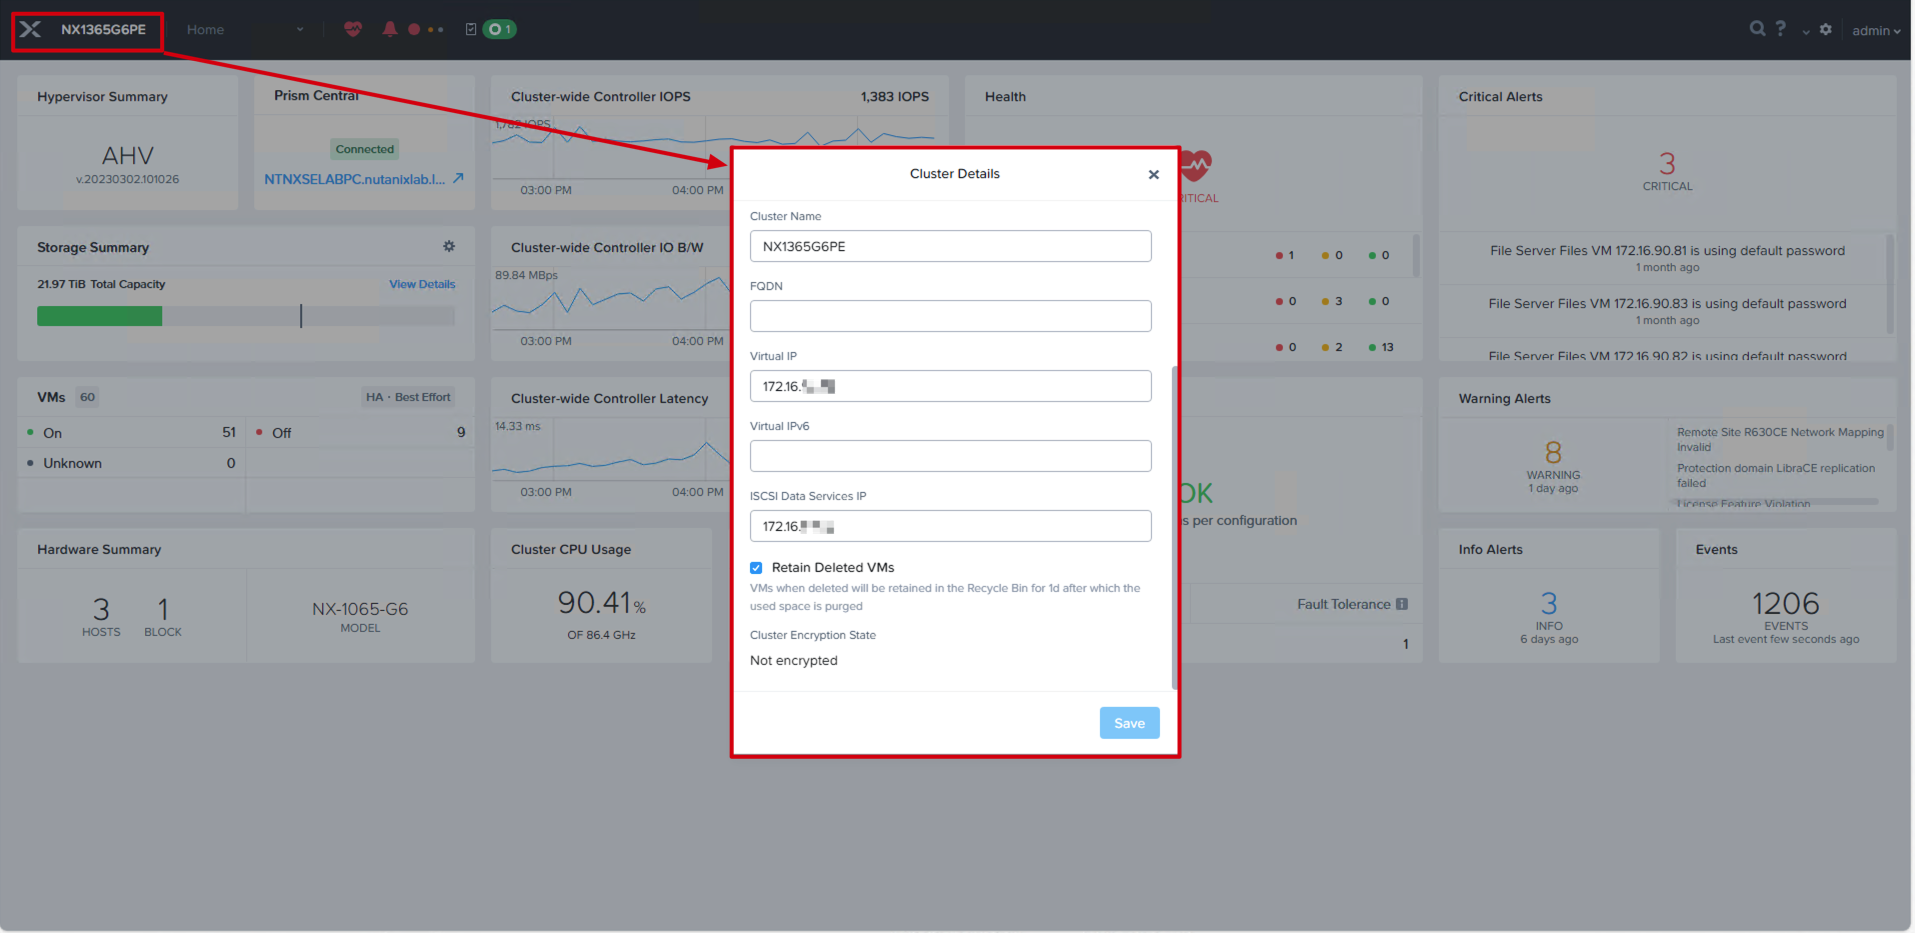Viewport: 1915px width, 933px height.
Task: Open the admin user dropdown
Action: pyautogui.click(x=1876, y=31)
